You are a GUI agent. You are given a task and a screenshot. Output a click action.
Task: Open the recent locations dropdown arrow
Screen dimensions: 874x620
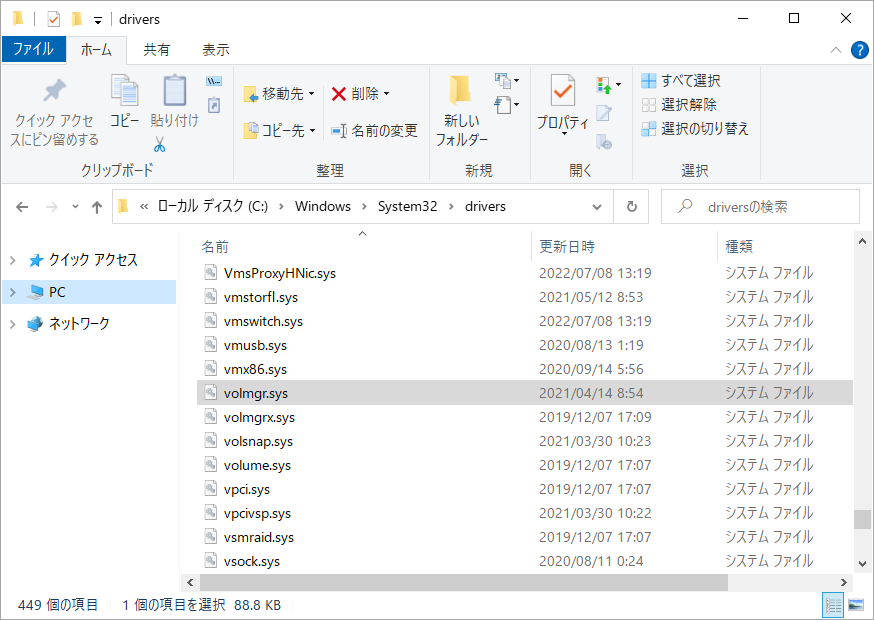click(x=75, y=207)
